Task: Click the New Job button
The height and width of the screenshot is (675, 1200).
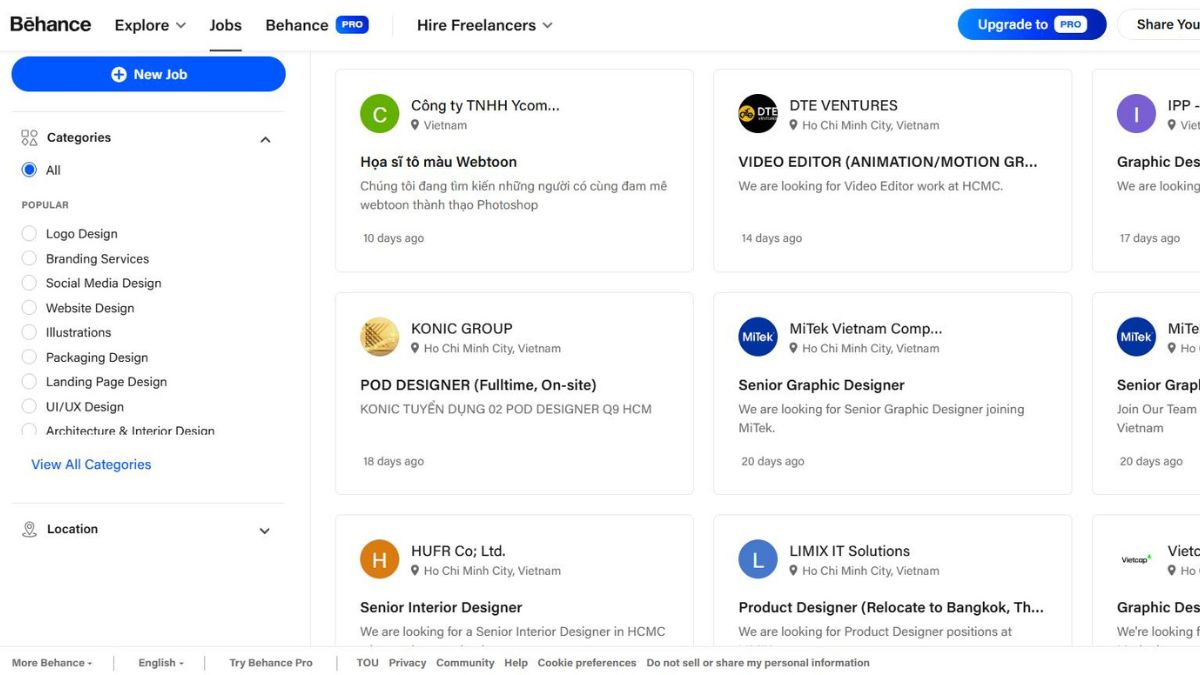Action: (148, 74)
